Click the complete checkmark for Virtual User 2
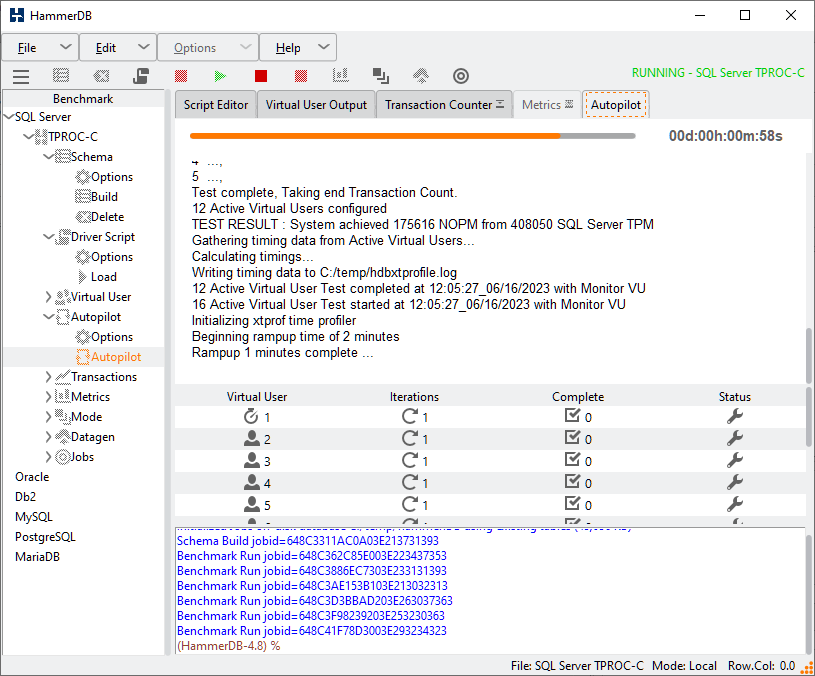This screenshot has width=815, height=676. coord(572,438)
